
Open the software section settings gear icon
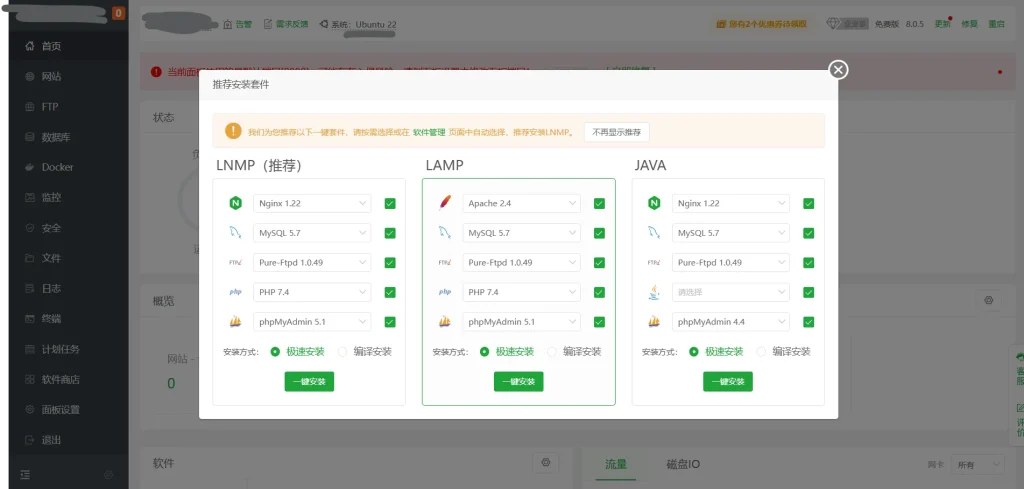546,463
